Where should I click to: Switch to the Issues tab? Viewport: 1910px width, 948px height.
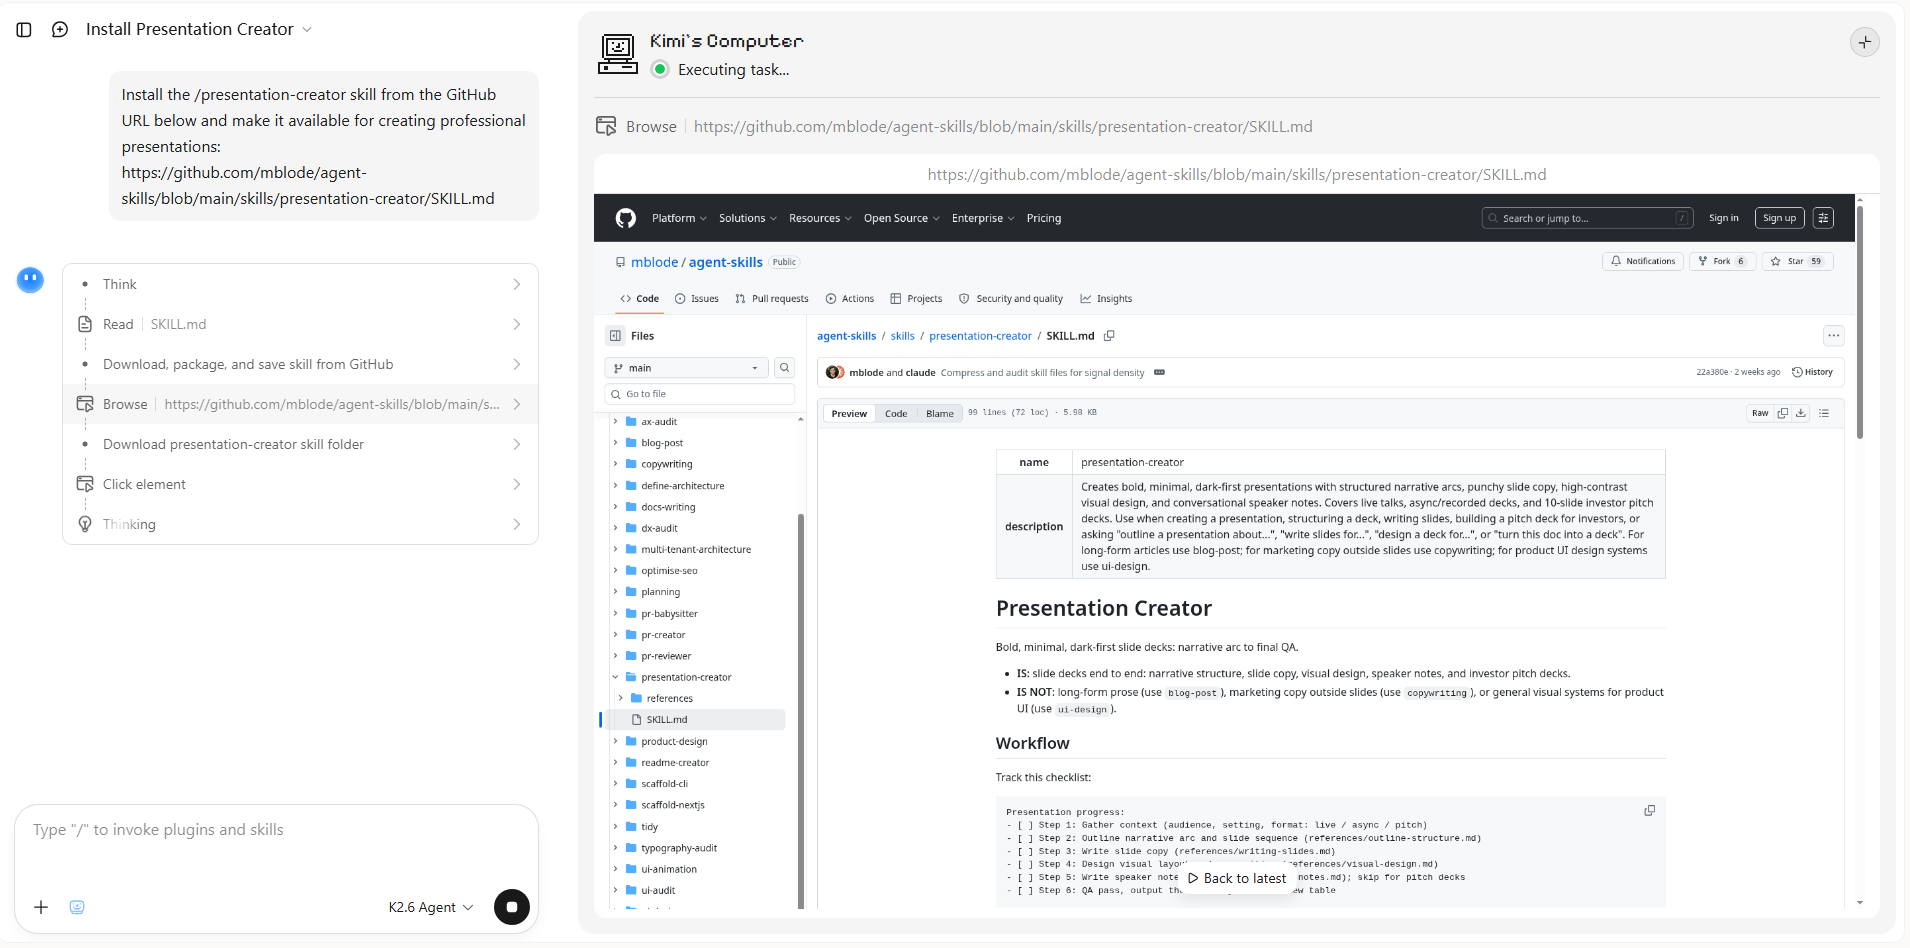tap(697, 299)
